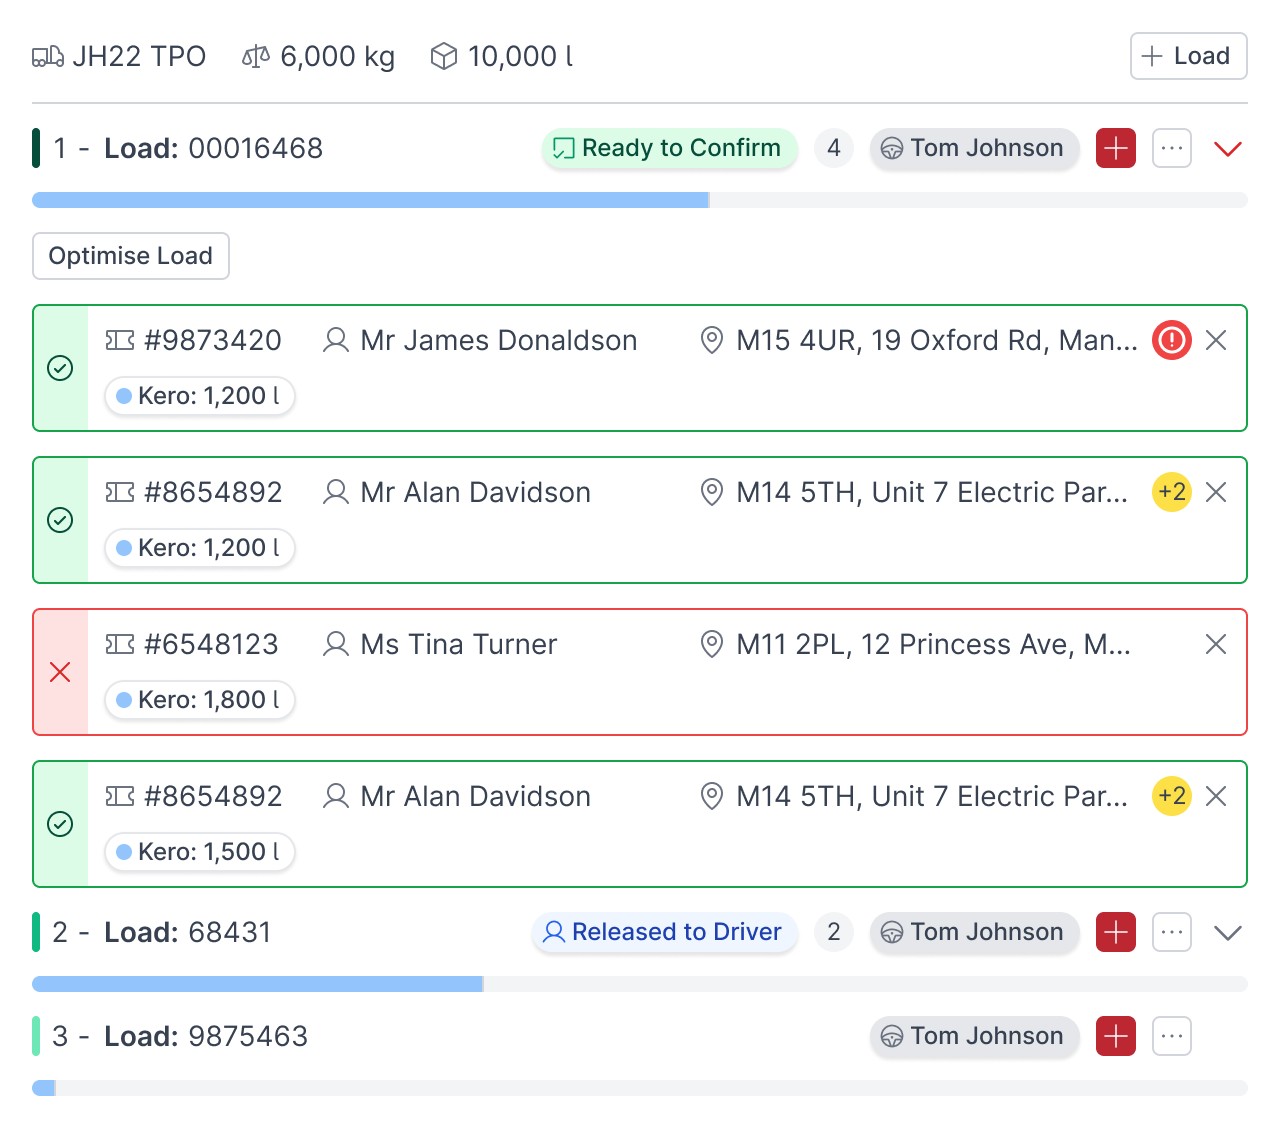
Task: Remove order #6548123 with its X icon
Action: click(1216, 644)
